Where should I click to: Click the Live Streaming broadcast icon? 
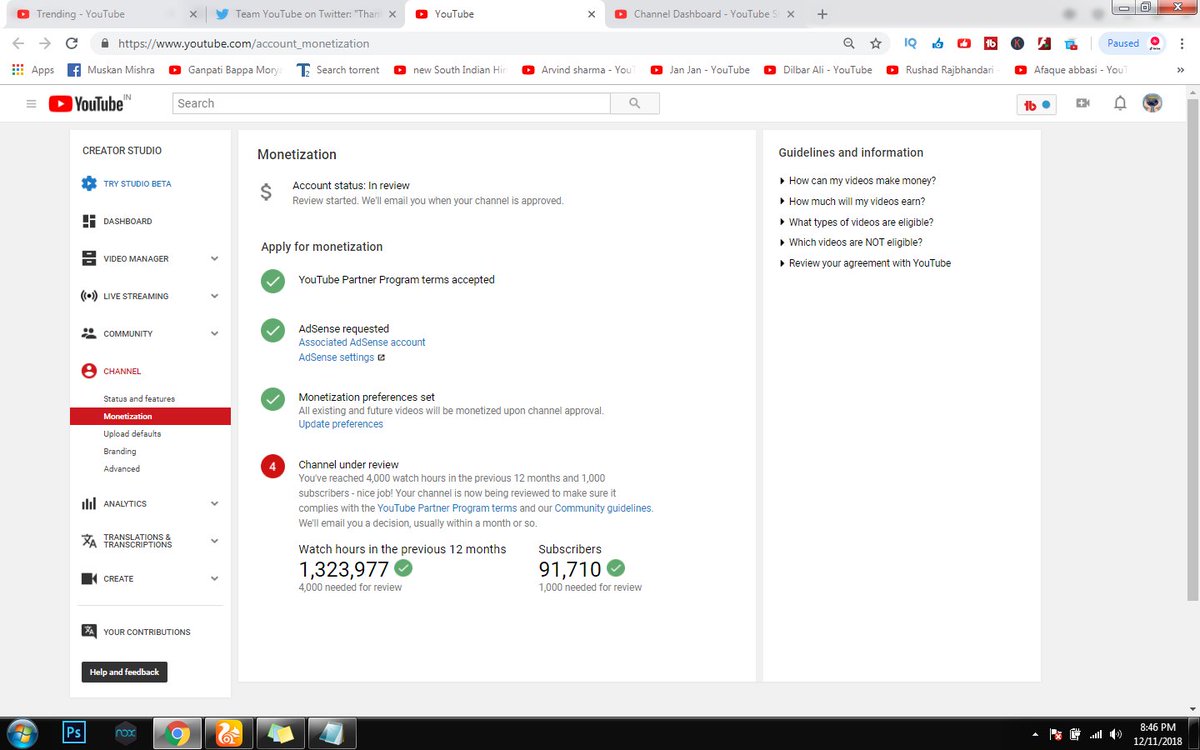tap(89, 296)
